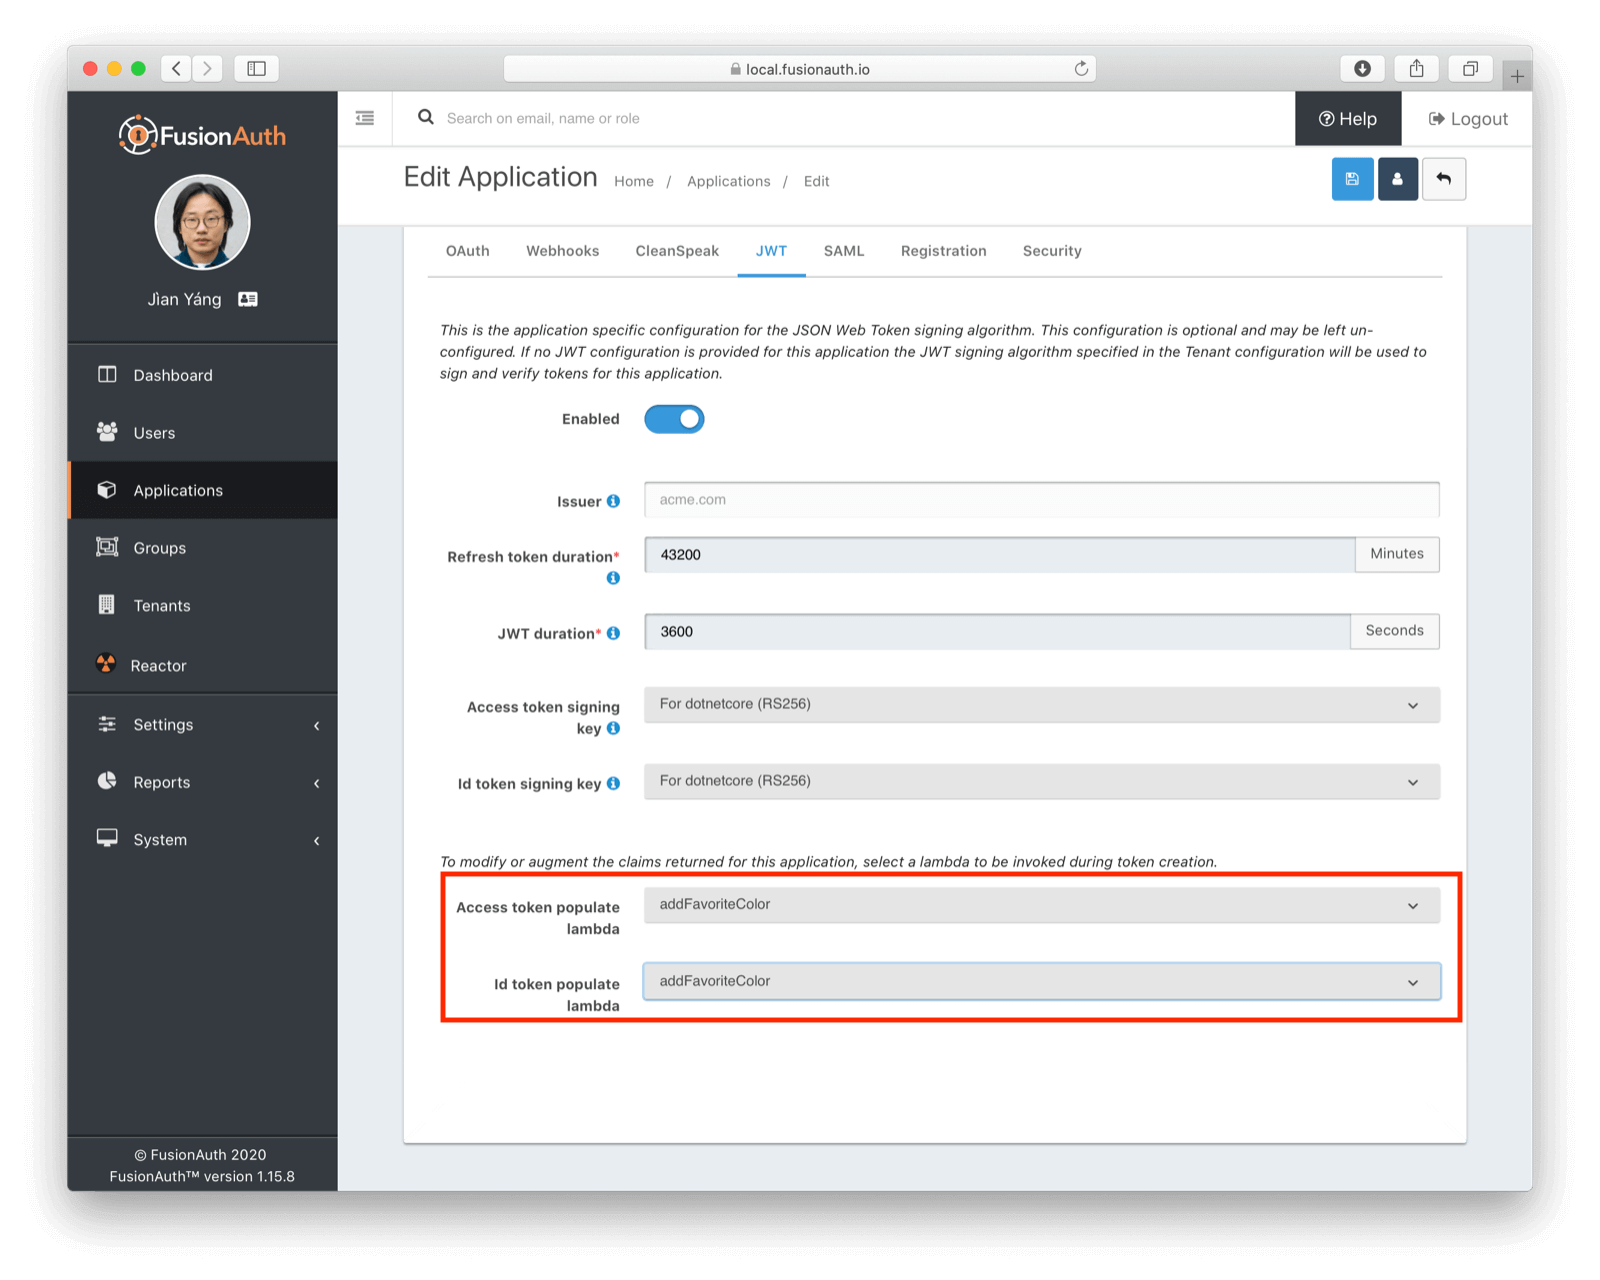Open a new Safari tab with plus

[x=1517, y=76]
